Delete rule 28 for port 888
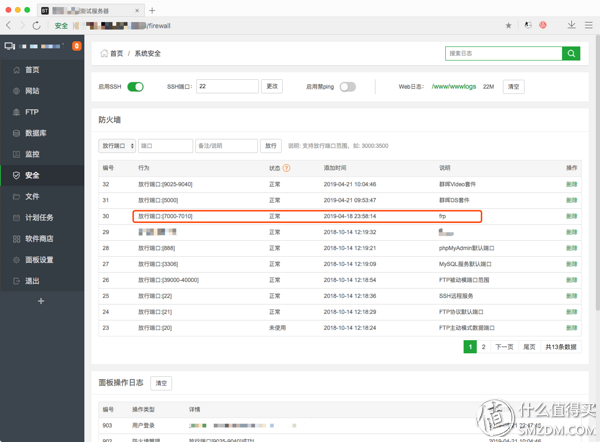The width and height of the screenshot is (600, 442). point(572,248)
